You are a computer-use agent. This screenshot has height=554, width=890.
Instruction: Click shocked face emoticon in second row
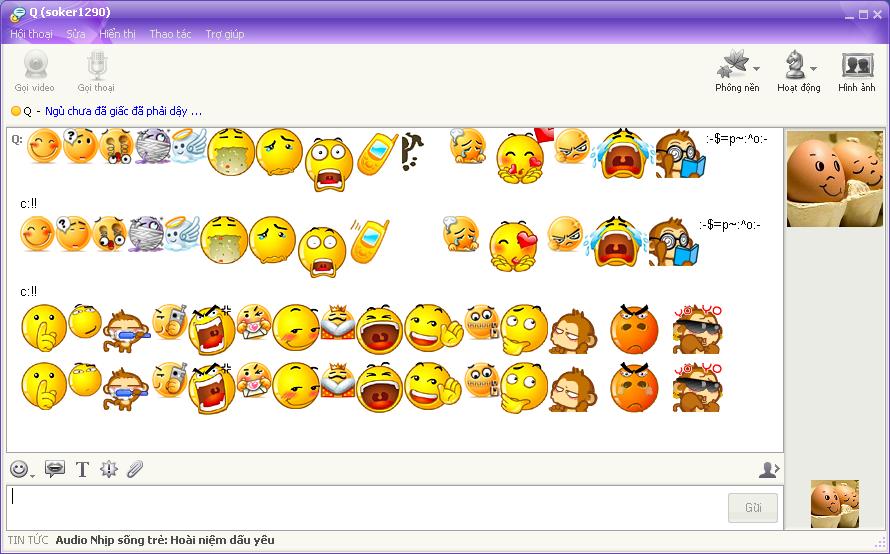pyautogui.click(x=322, y=251)
